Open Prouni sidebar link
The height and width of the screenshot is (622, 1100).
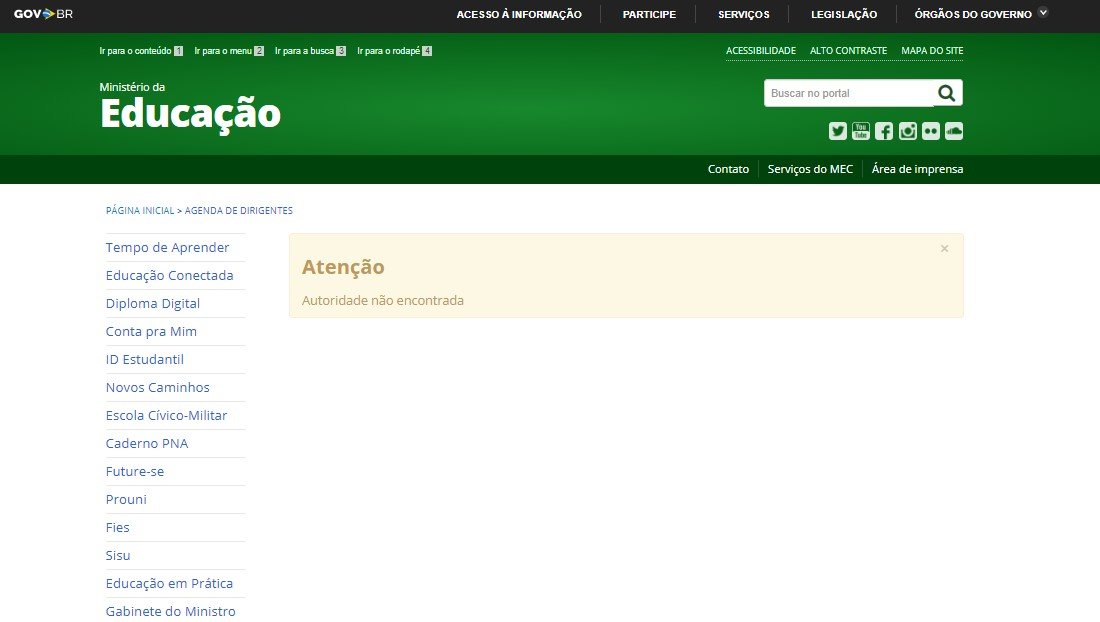pyautogui.click(x=126, y=500)
